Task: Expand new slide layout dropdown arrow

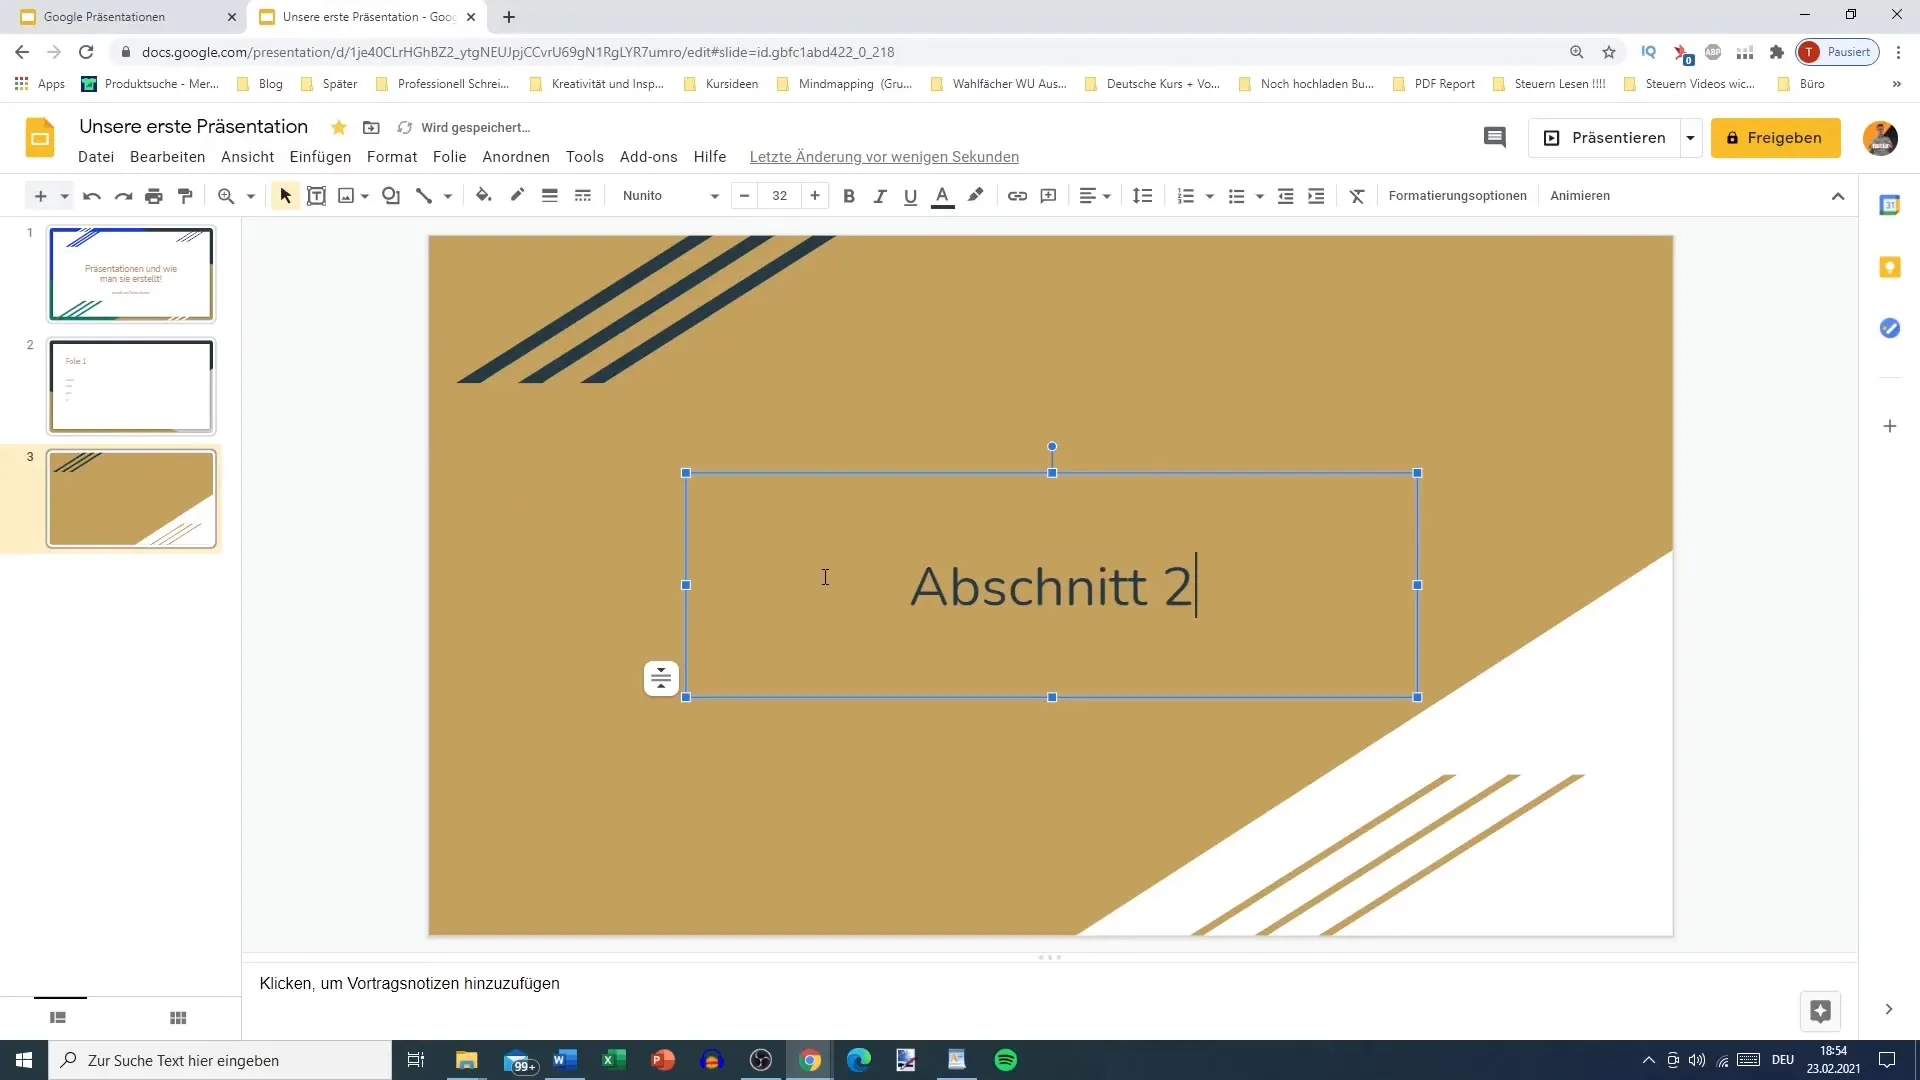Action: point(64,196)
